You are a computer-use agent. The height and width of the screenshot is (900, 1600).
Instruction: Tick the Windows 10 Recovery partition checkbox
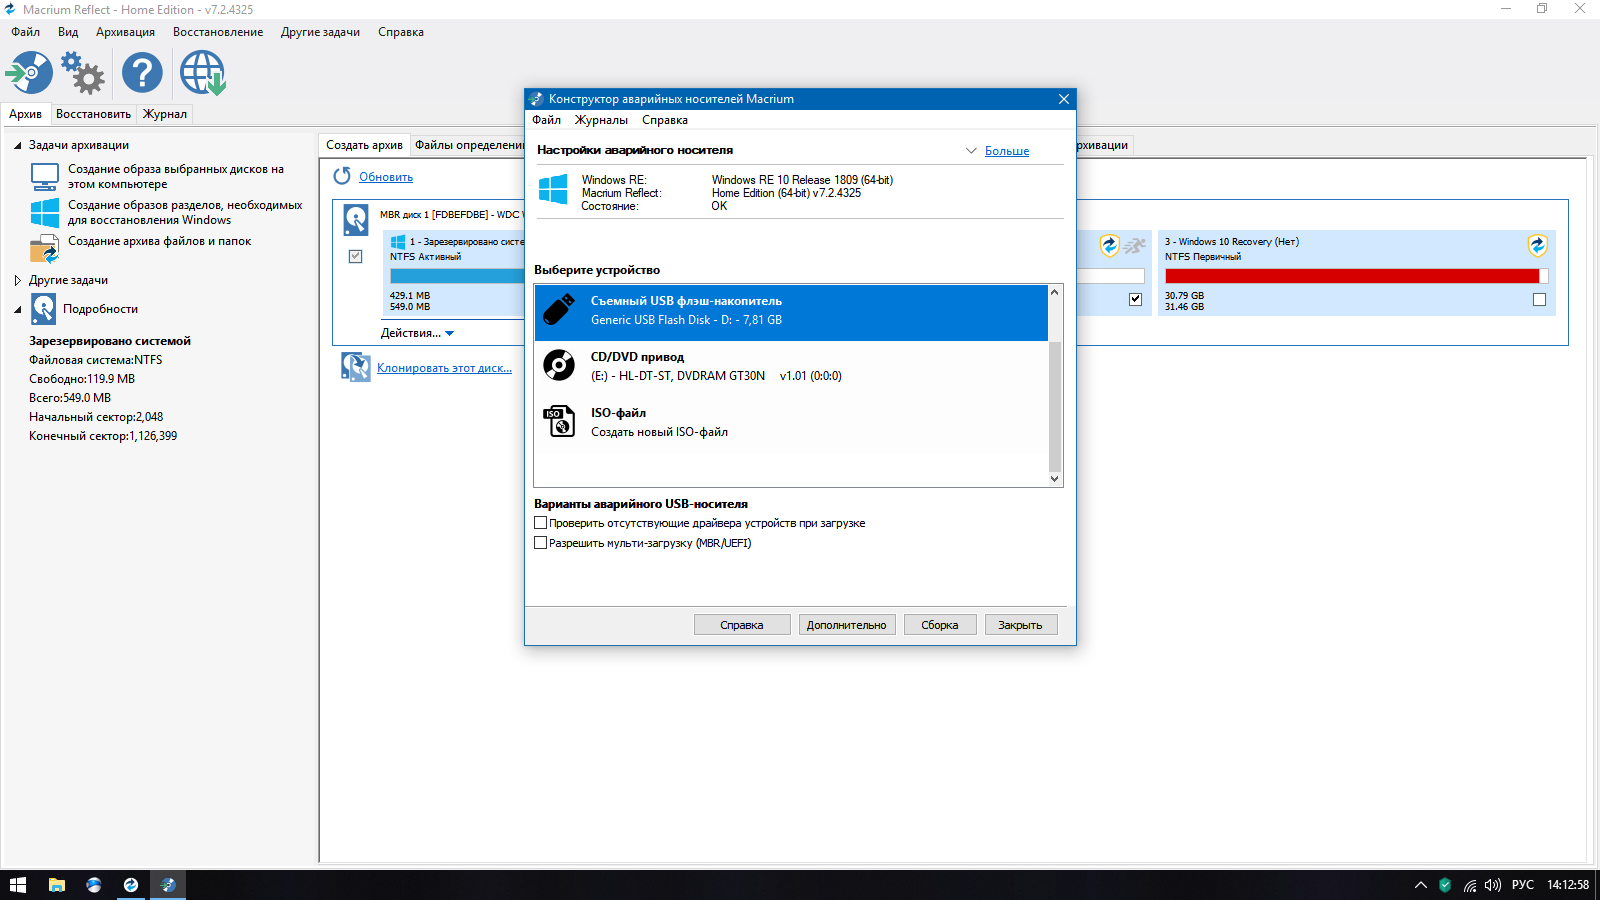tap(1539, 299)
